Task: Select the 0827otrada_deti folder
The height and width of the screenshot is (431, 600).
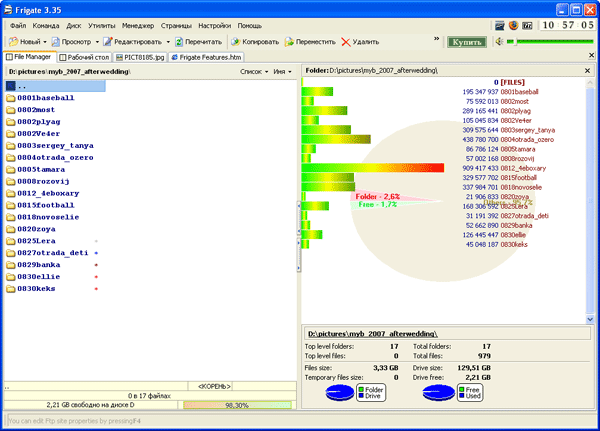Action: pyautogui.click(x=47, y=253)
